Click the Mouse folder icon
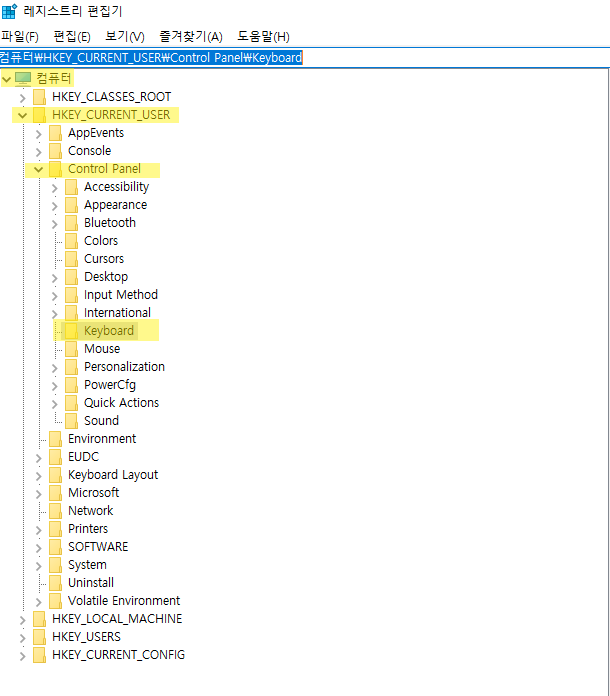This screenshot has width=610, height=696. [71, 348]
